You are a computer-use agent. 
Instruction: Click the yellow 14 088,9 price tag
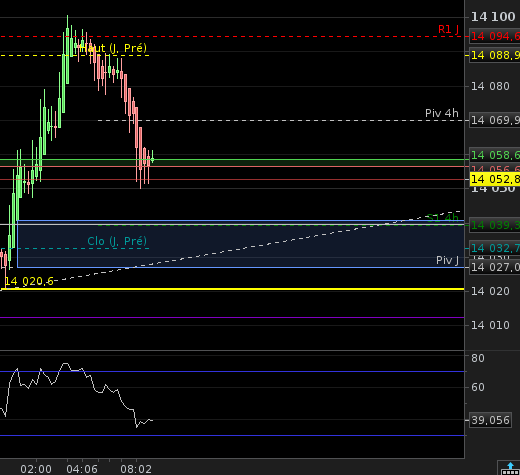click(495, 55)
